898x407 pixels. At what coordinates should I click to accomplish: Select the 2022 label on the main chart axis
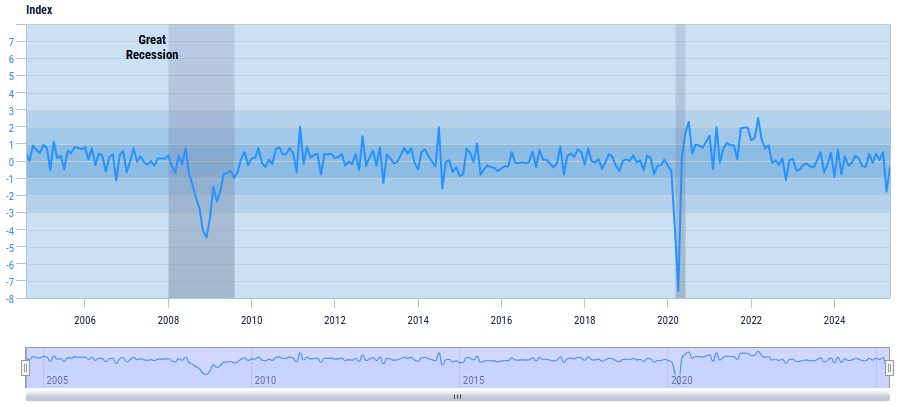point(751,319)
